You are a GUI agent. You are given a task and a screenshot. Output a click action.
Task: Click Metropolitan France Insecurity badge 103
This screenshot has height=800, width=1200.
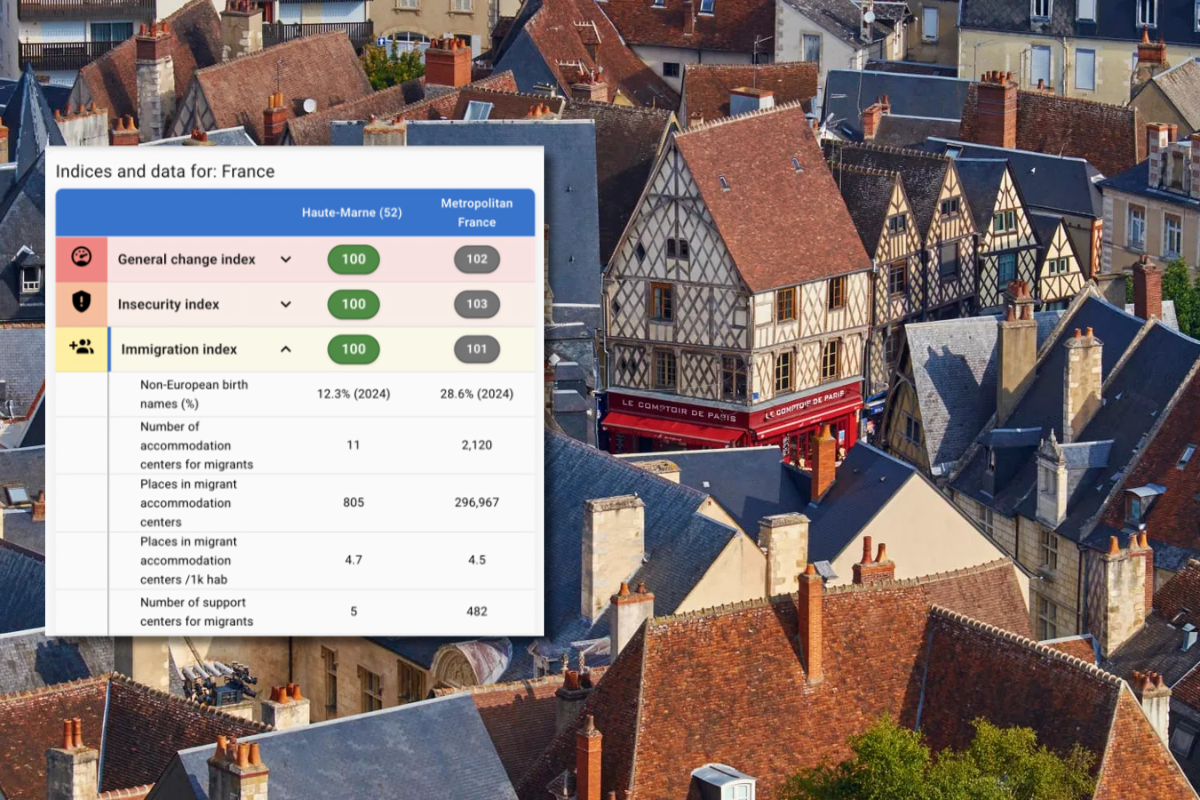click(x=477, y=304)
